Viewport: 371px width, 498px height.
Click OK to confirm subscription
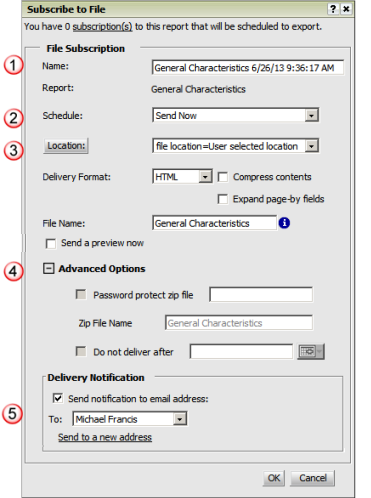274,478
